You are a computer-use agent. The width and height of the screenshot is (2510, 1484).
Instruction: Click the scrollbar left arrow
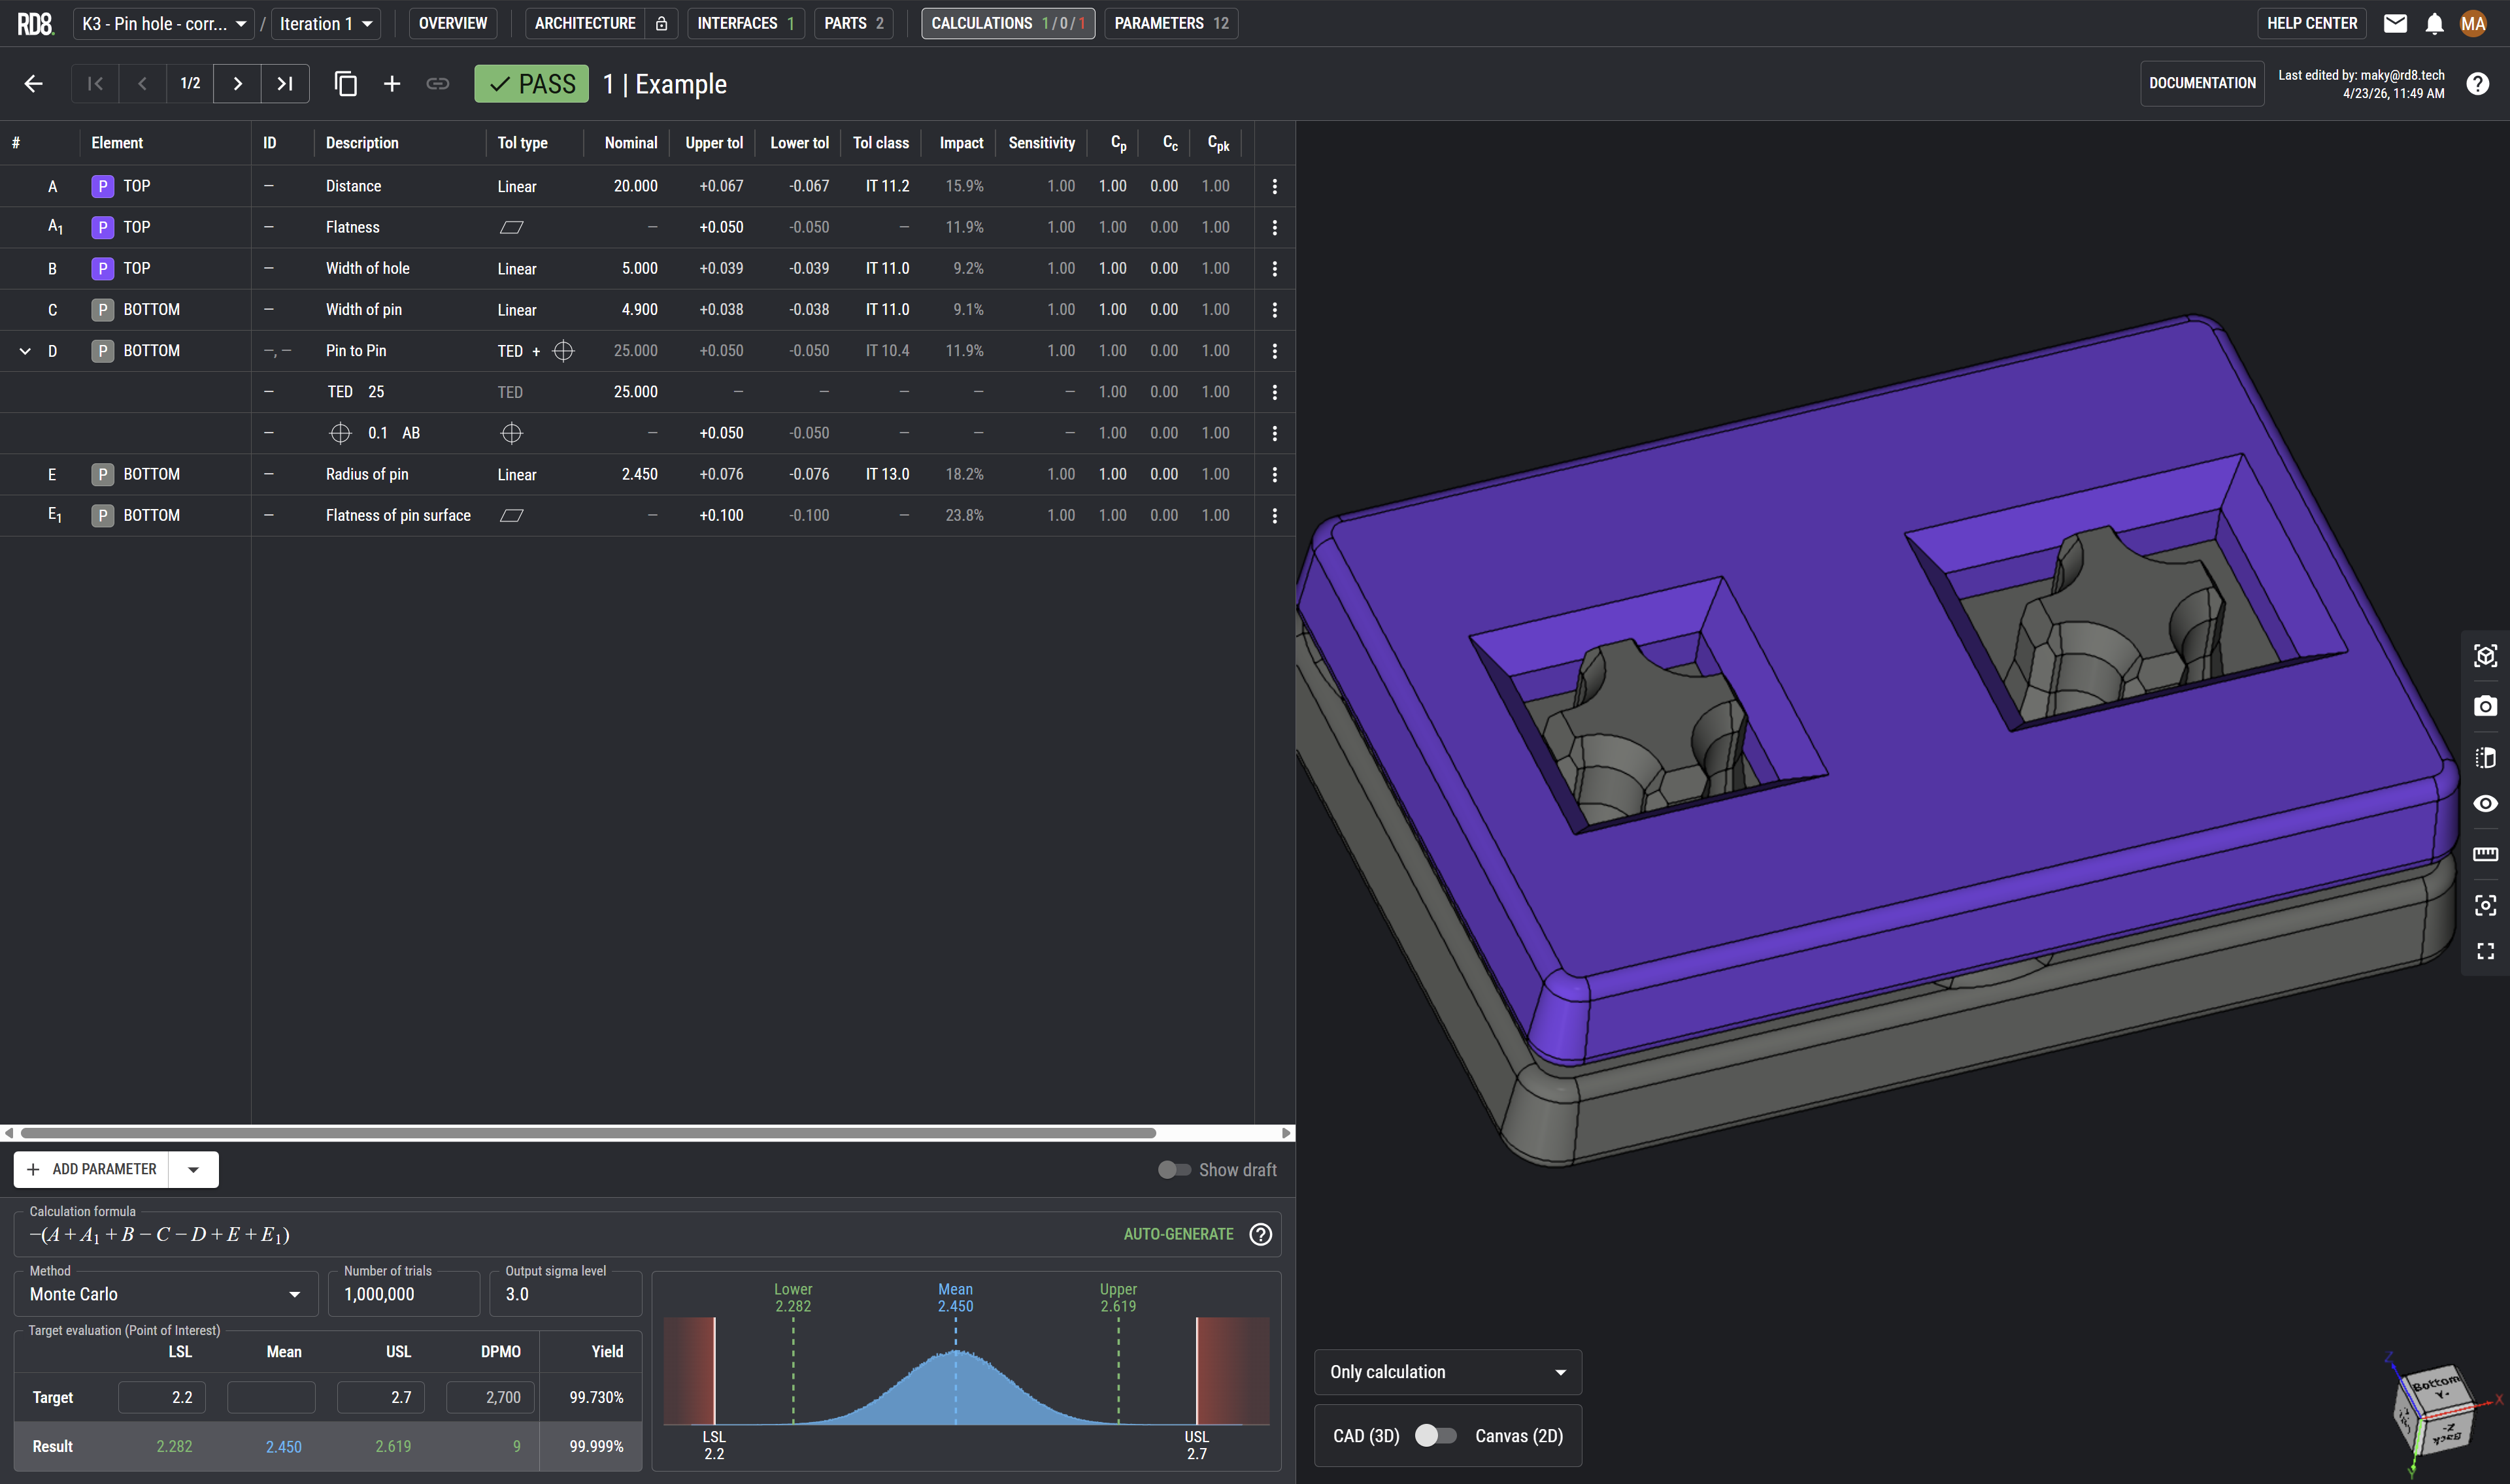tap(9, 1133)
